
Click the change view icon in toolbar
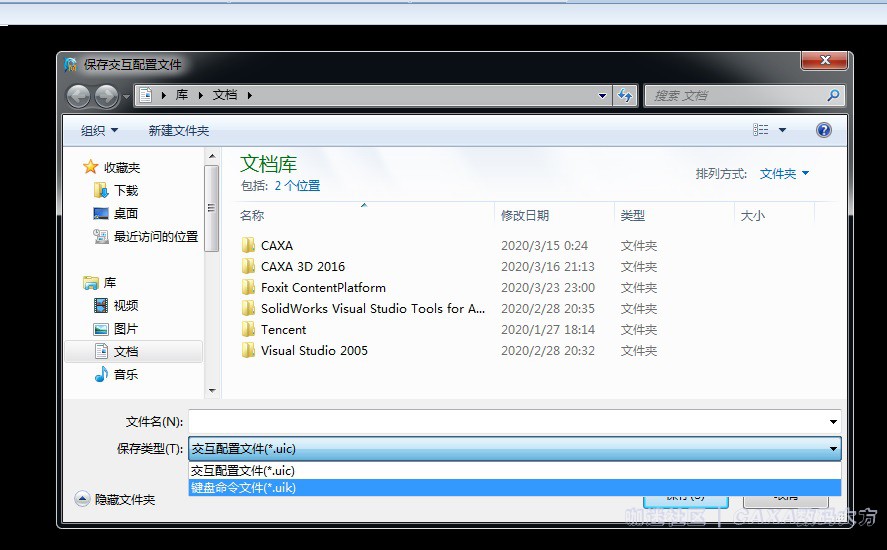(762, 131)
